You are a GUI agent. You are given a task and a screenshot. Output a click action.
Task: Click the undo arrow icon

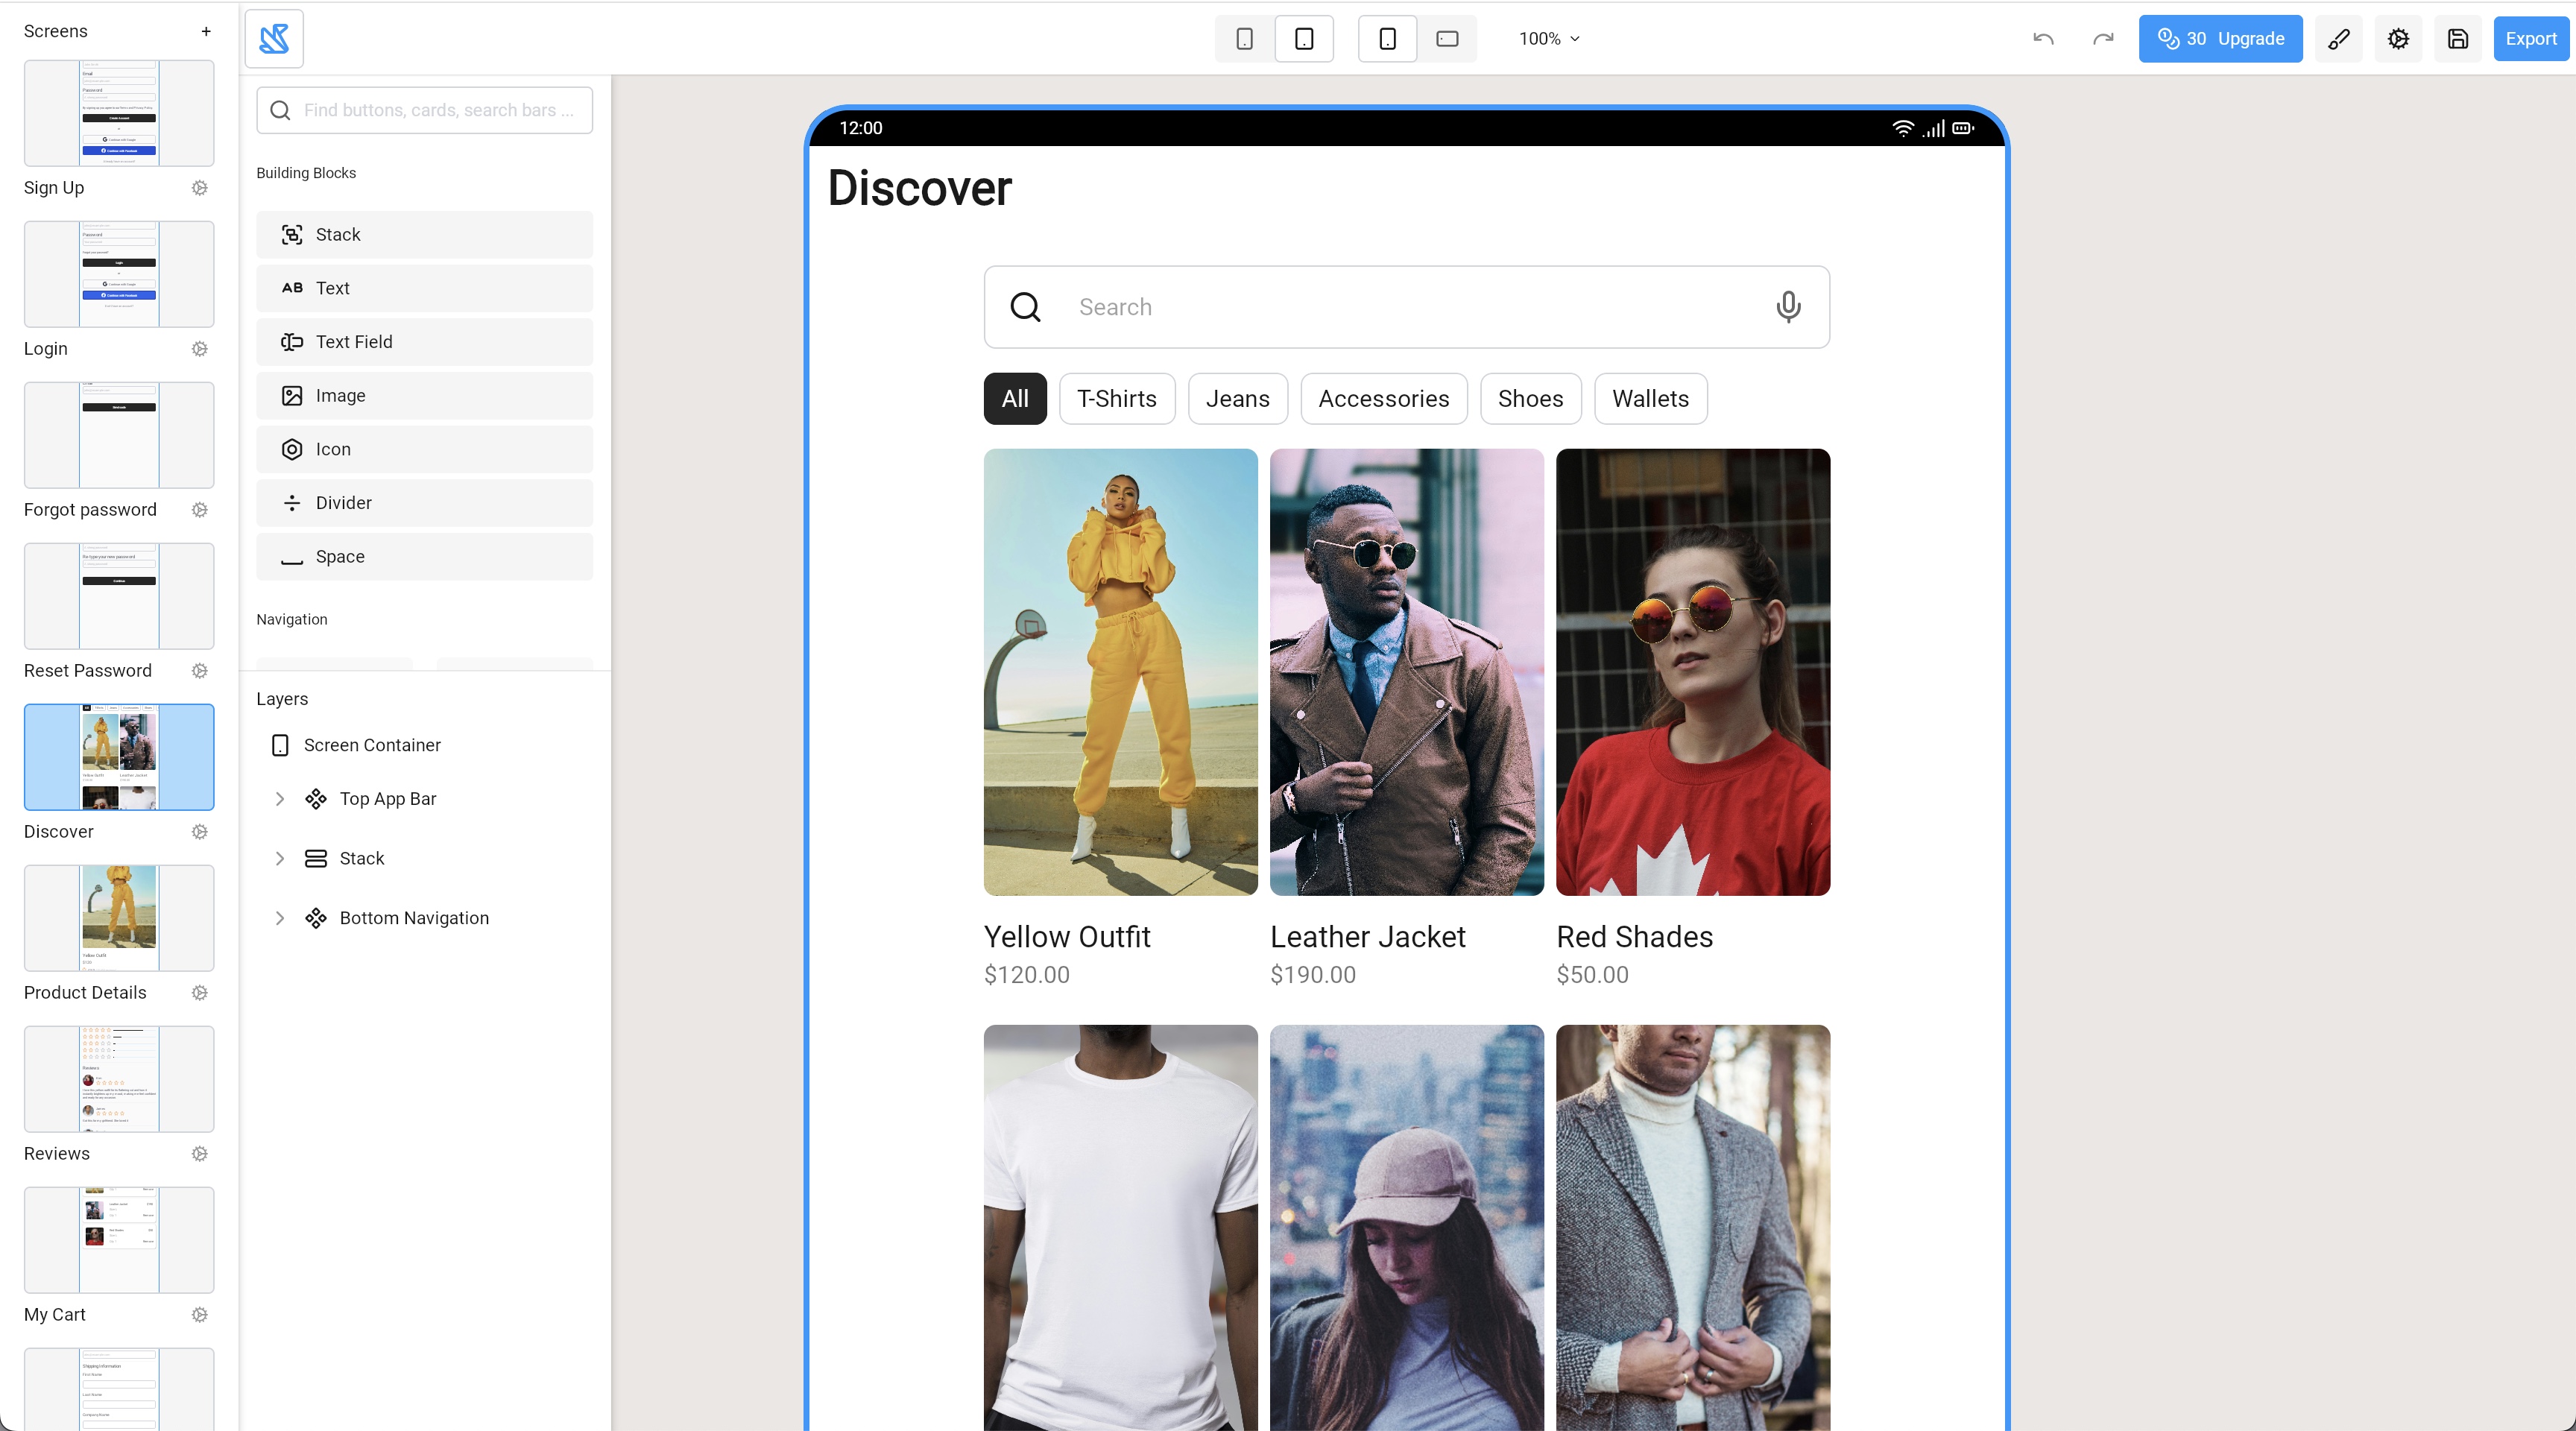(2043, 39)
